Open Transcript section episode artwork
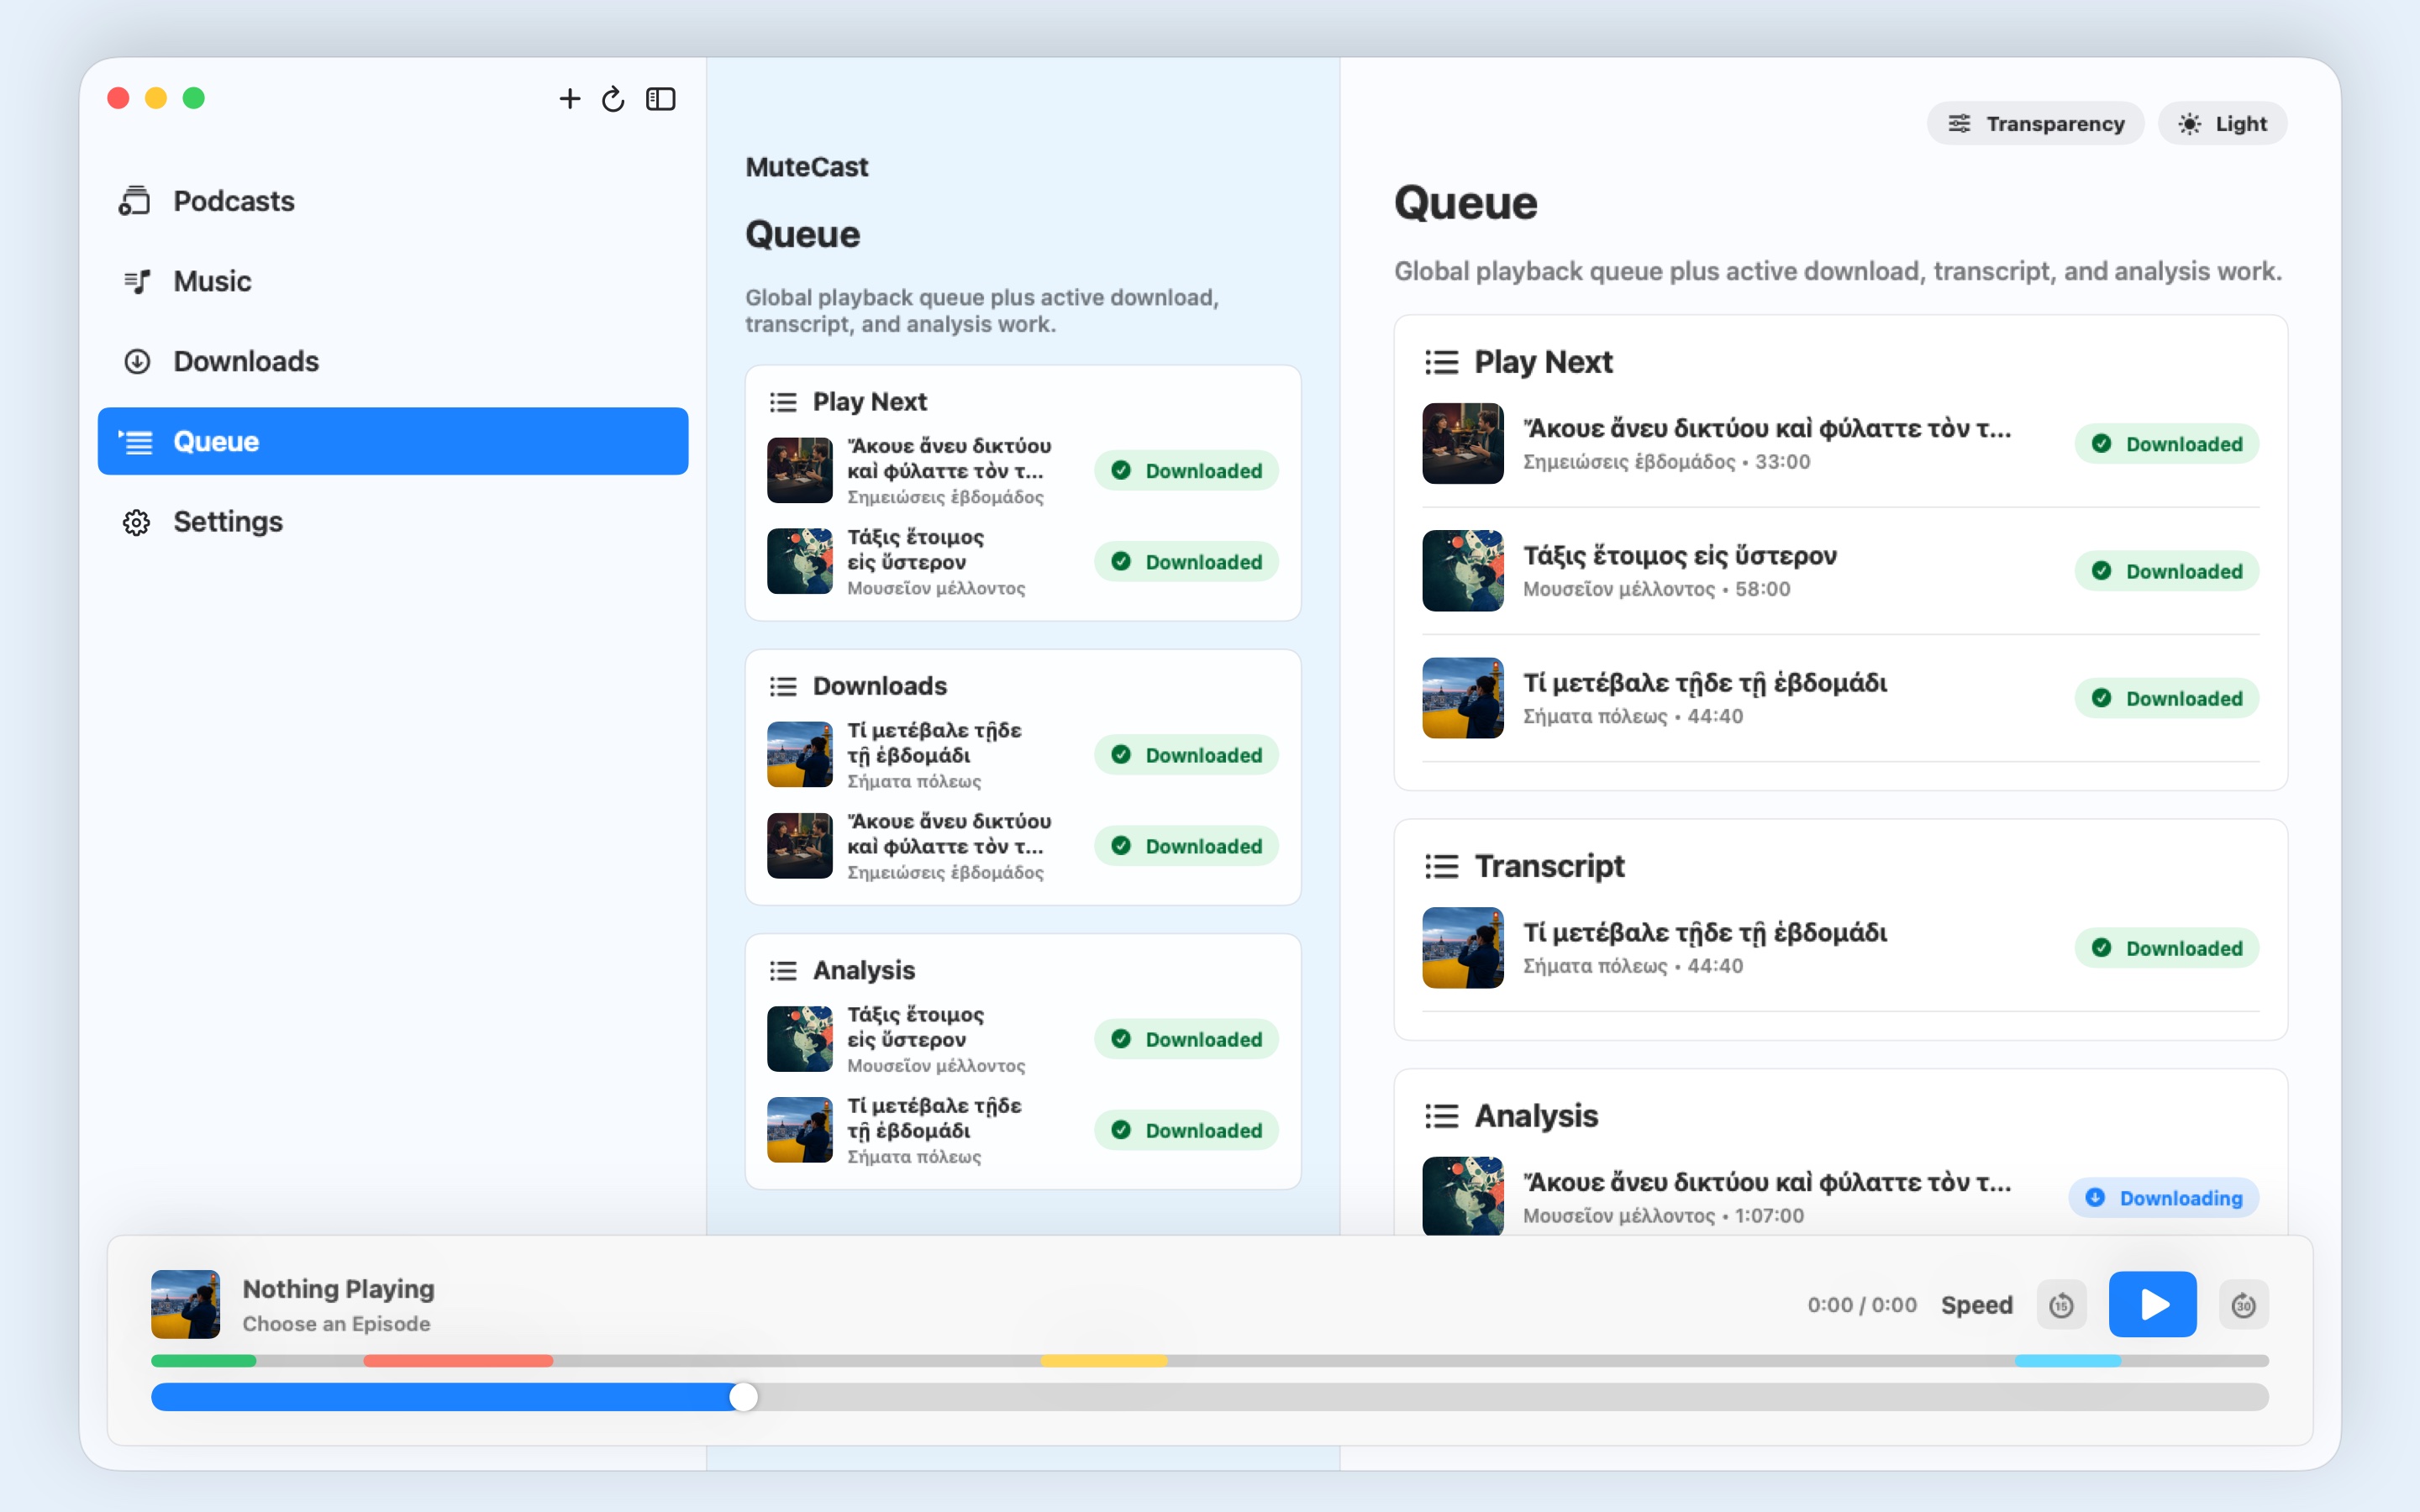The width and height of the screenshot is (2420, 1512). click(1462, 947)
